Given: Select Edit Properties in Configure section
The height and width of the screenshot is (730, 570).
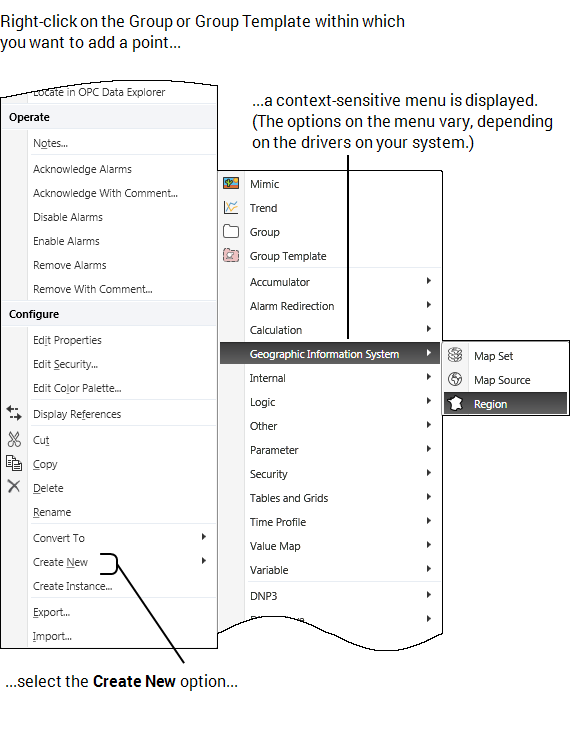Looking at the screenshot, I should coord(67,340).
